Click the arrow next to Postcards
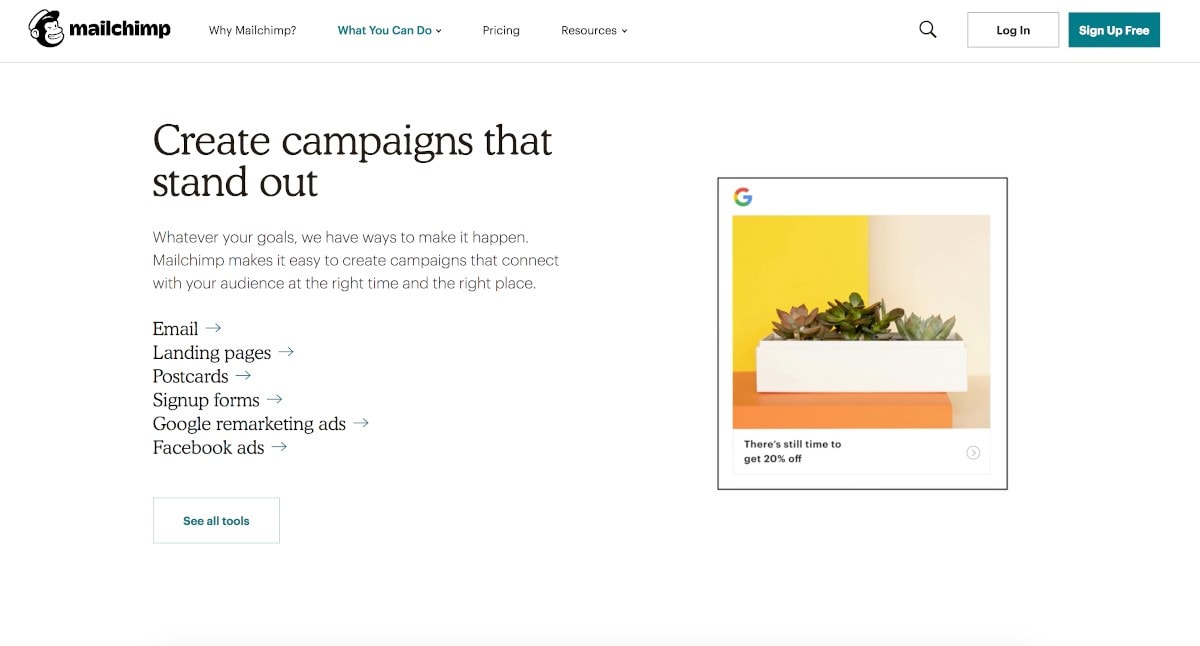 243,376
